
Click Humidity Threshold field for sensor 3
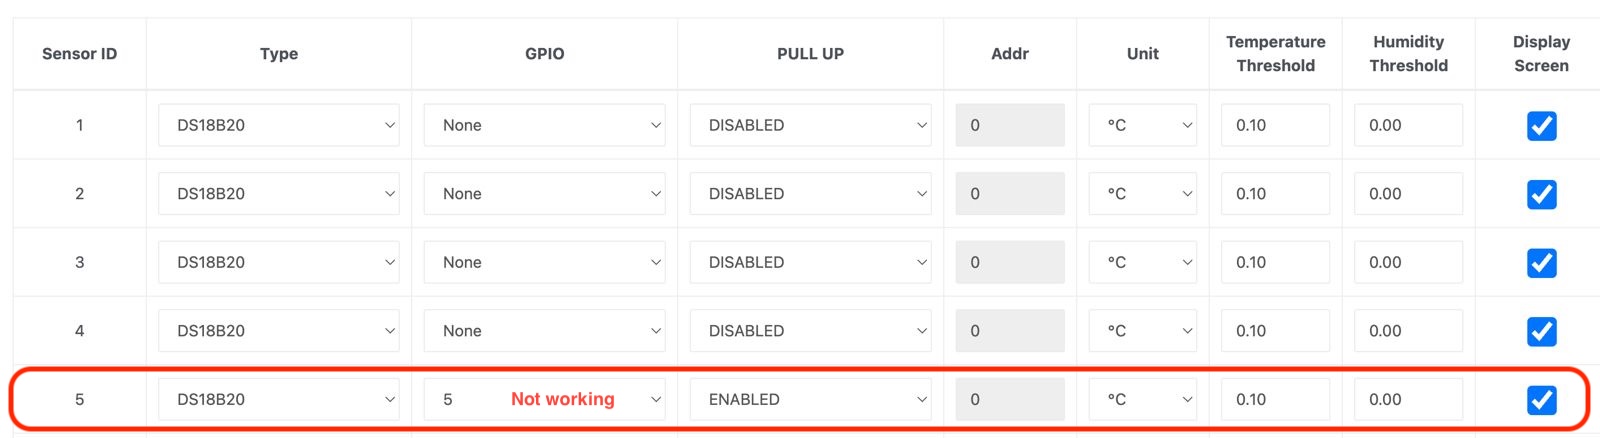1408,262
